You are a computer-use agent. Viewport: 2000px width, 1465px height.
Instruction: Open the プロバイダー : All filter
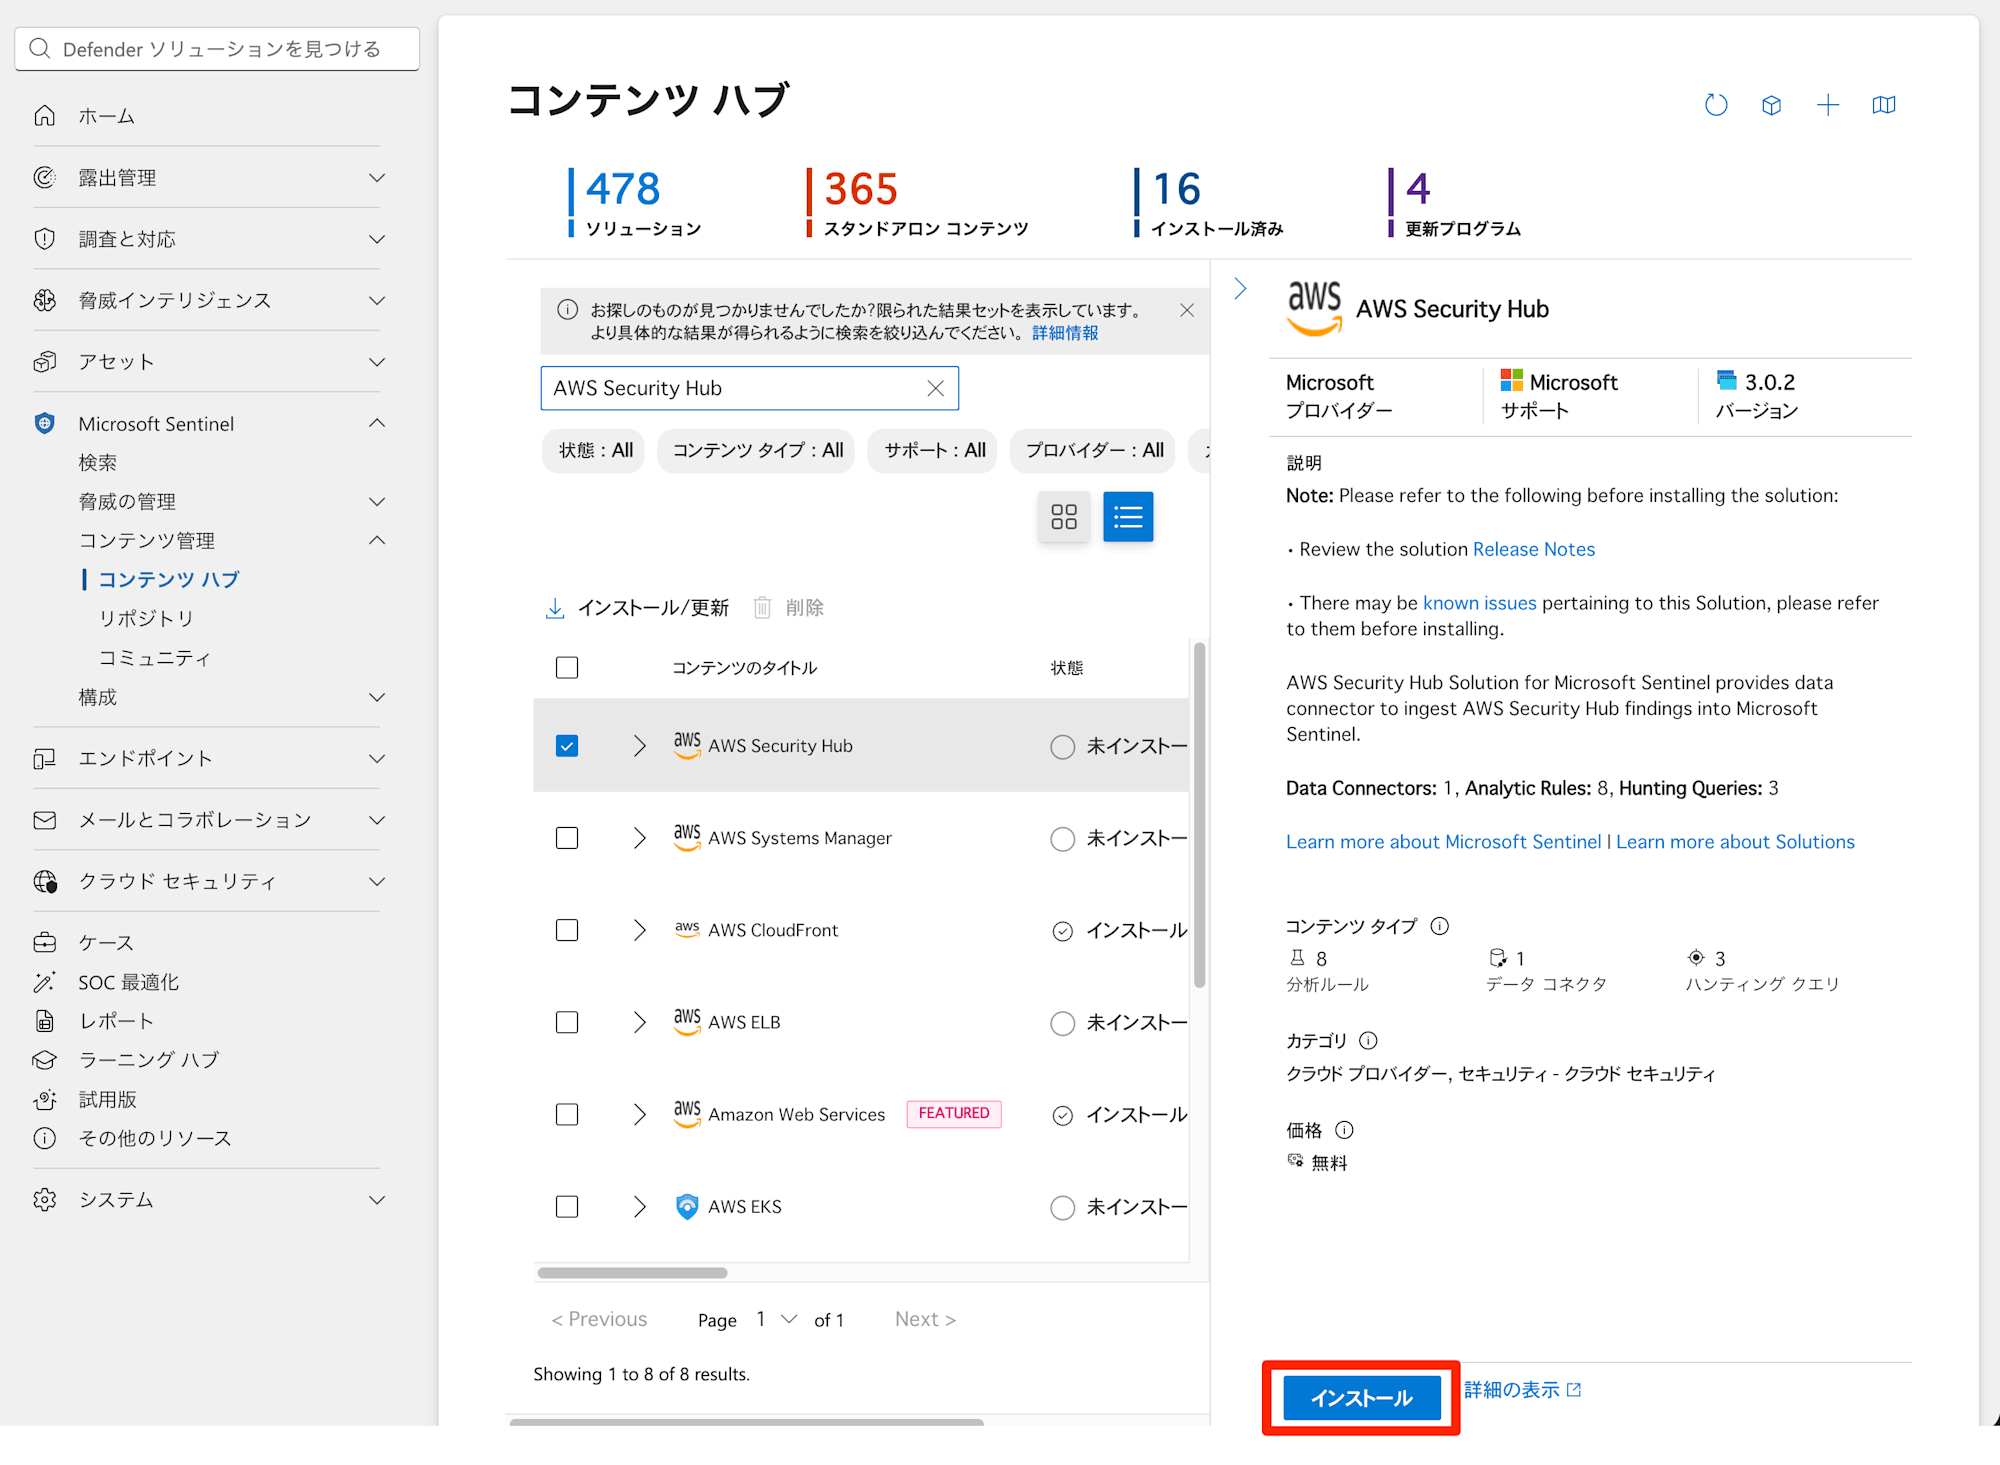(1094, 450)
